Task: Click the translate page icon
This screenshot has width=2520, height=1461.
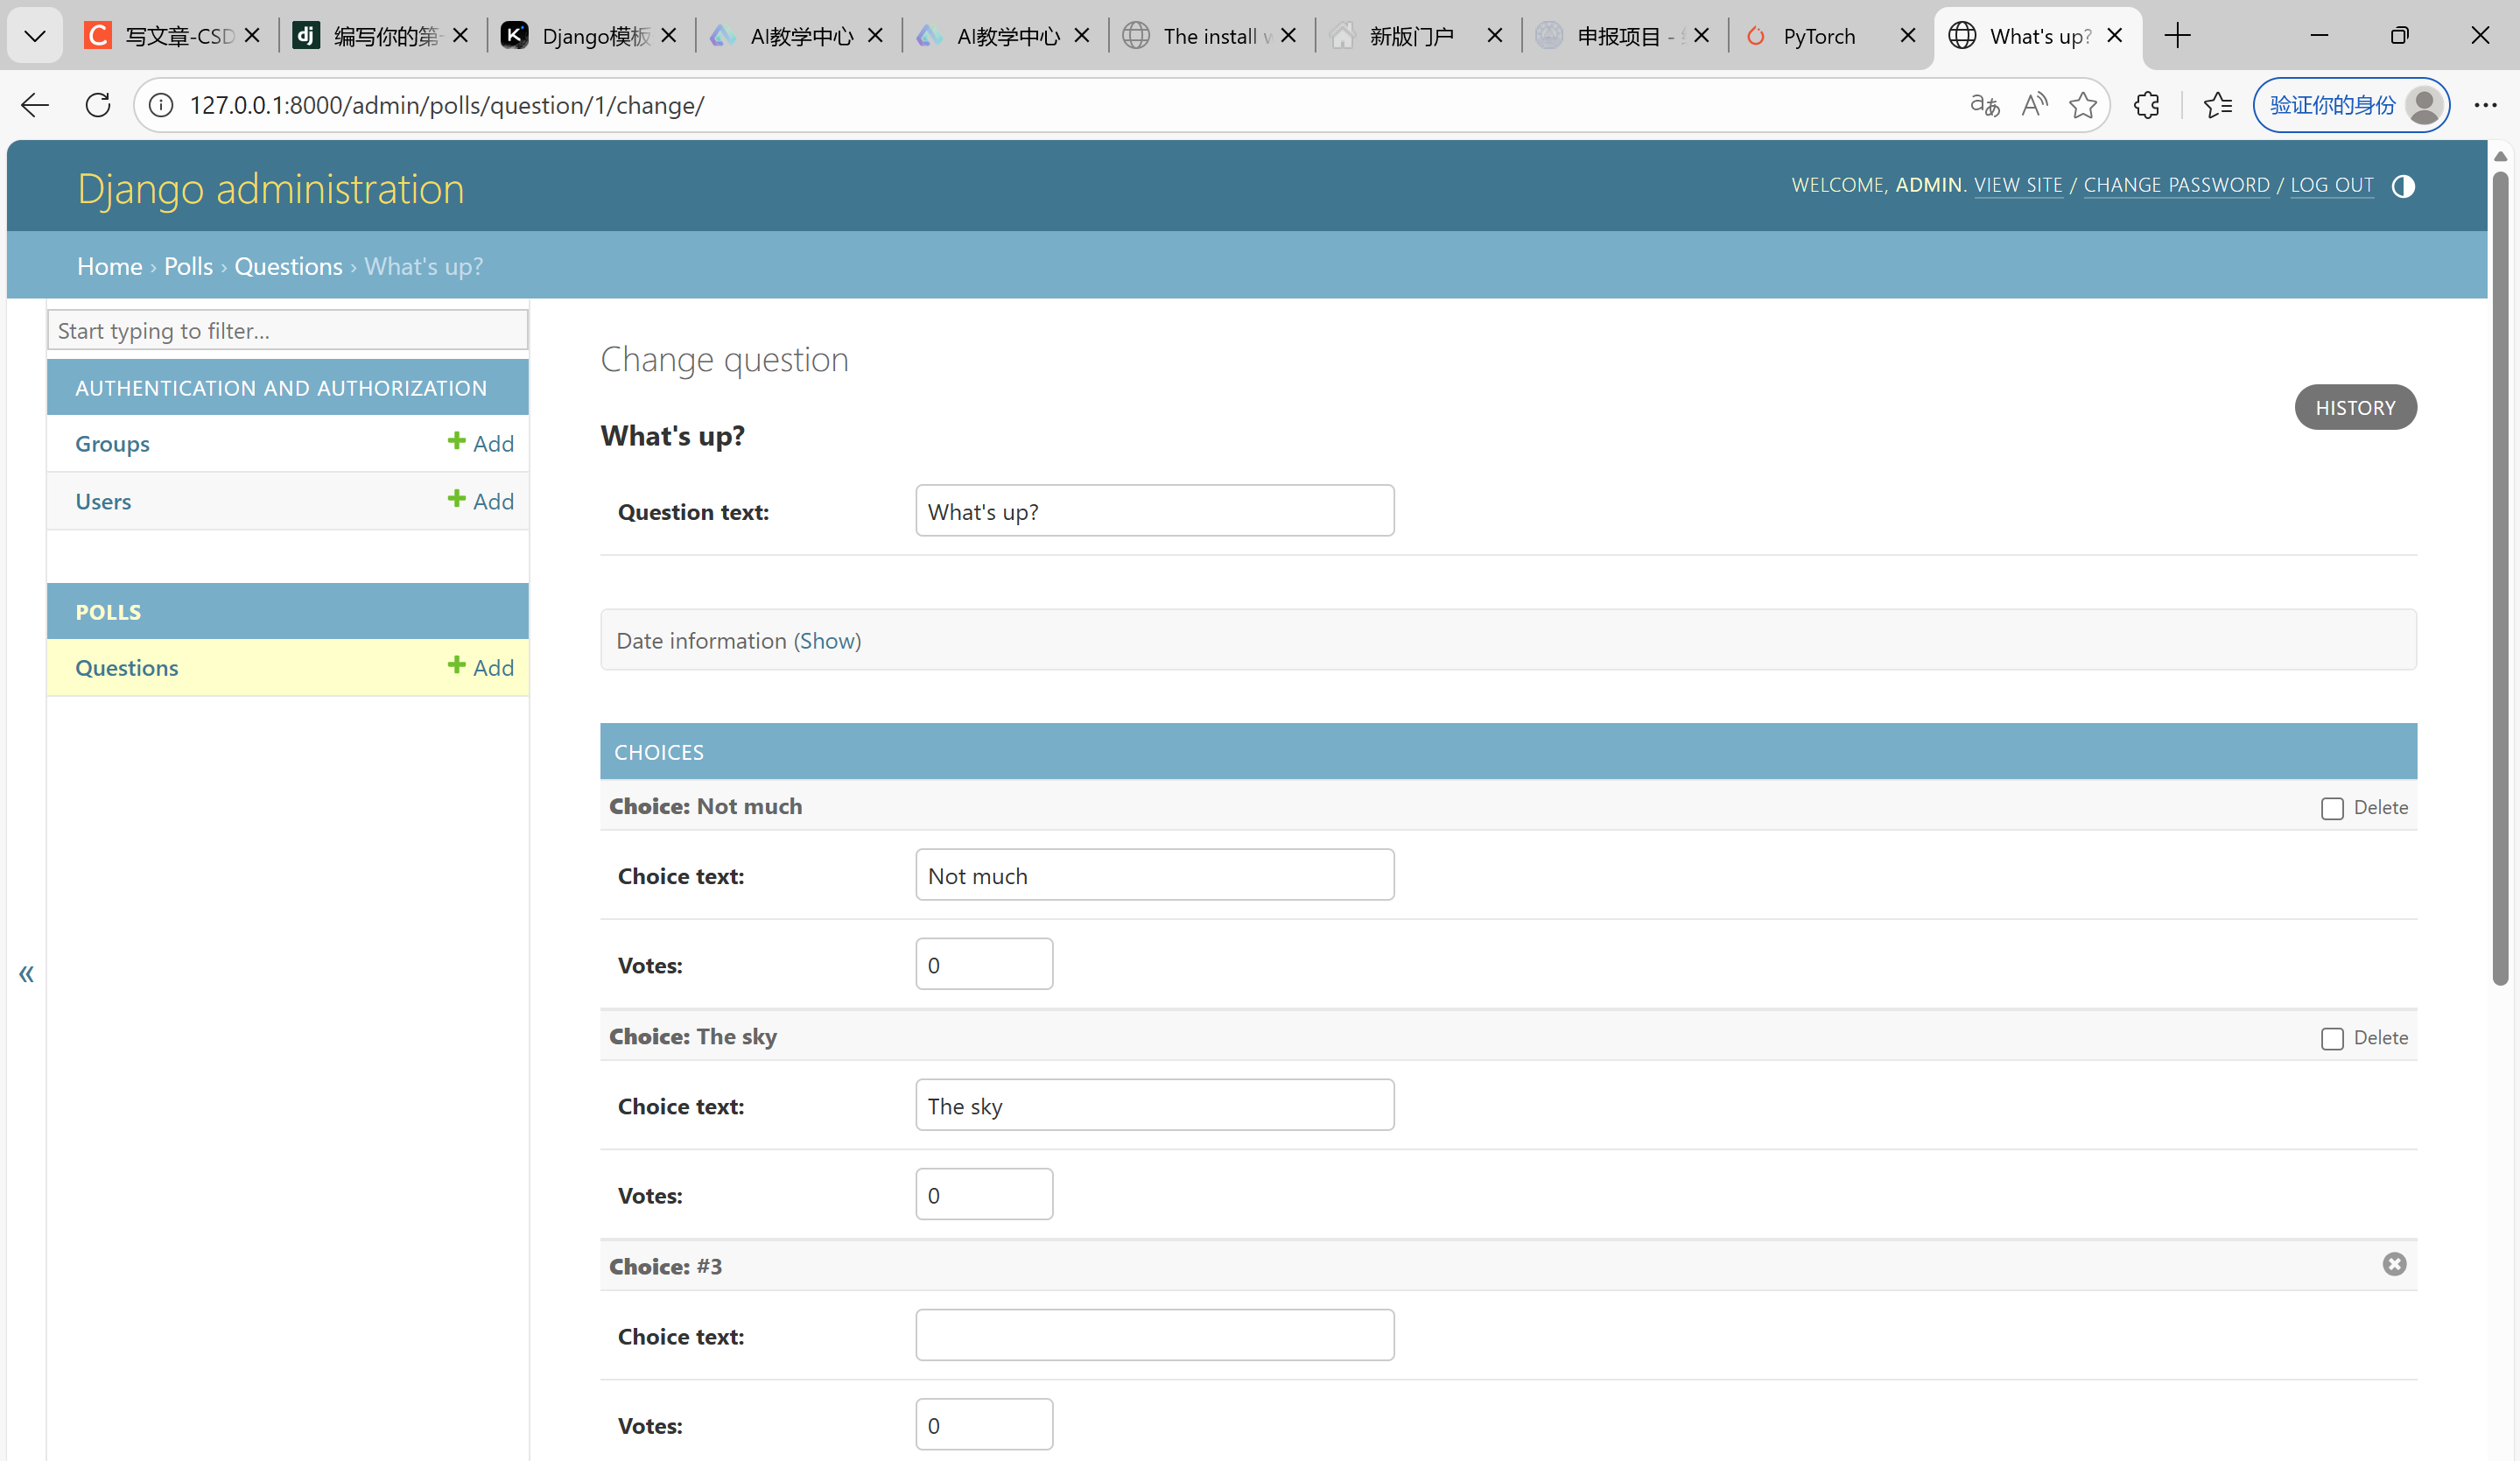Action: [1984, 105]
